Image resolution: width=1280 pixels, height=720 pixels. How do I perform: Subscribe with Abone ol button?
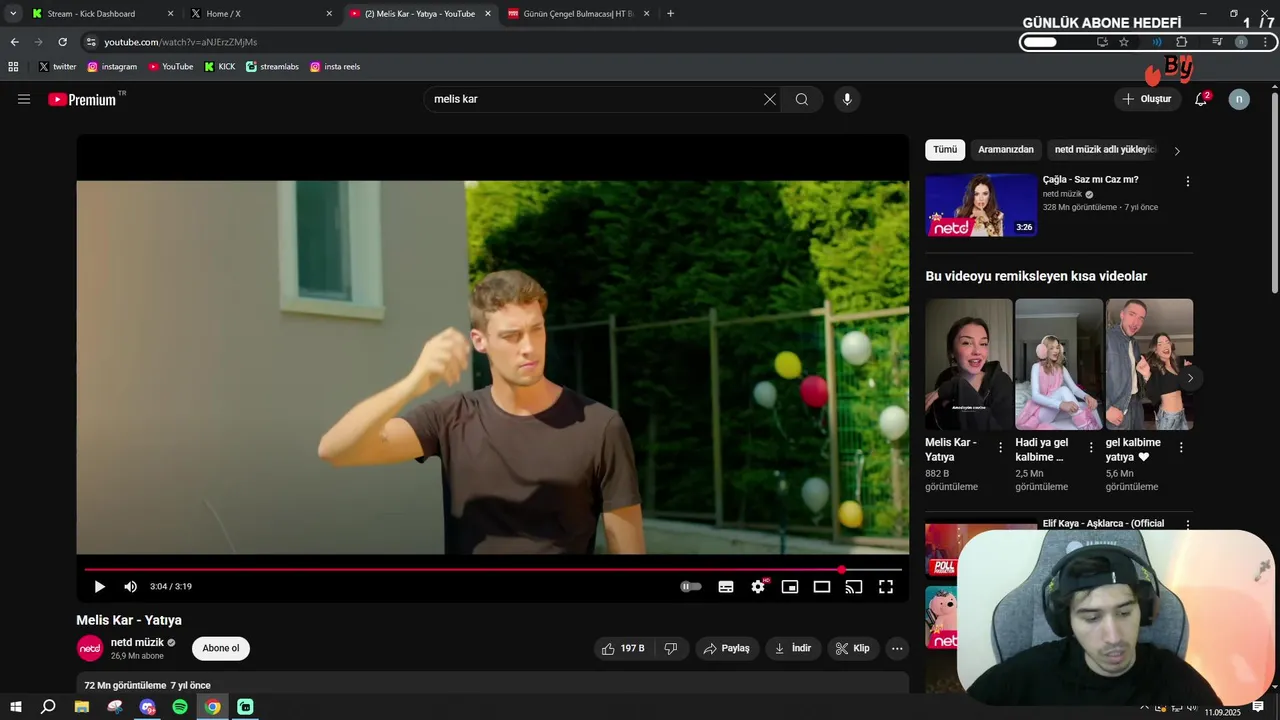pyautogui.click(x=221, y=648)
